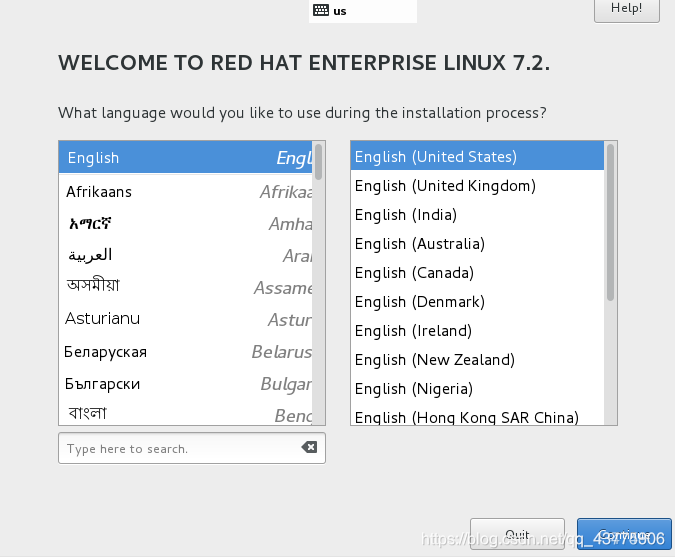
Task: Open the Help! button
Action: point(627,9)
